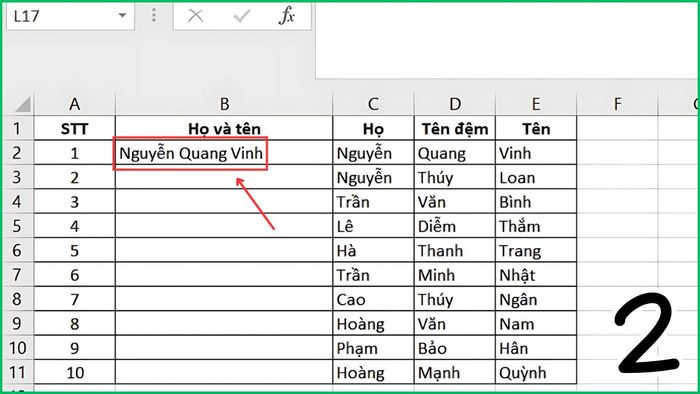Select row 7 header
The width and height of the screenshot is (700, 394).
tap(18, 275)
